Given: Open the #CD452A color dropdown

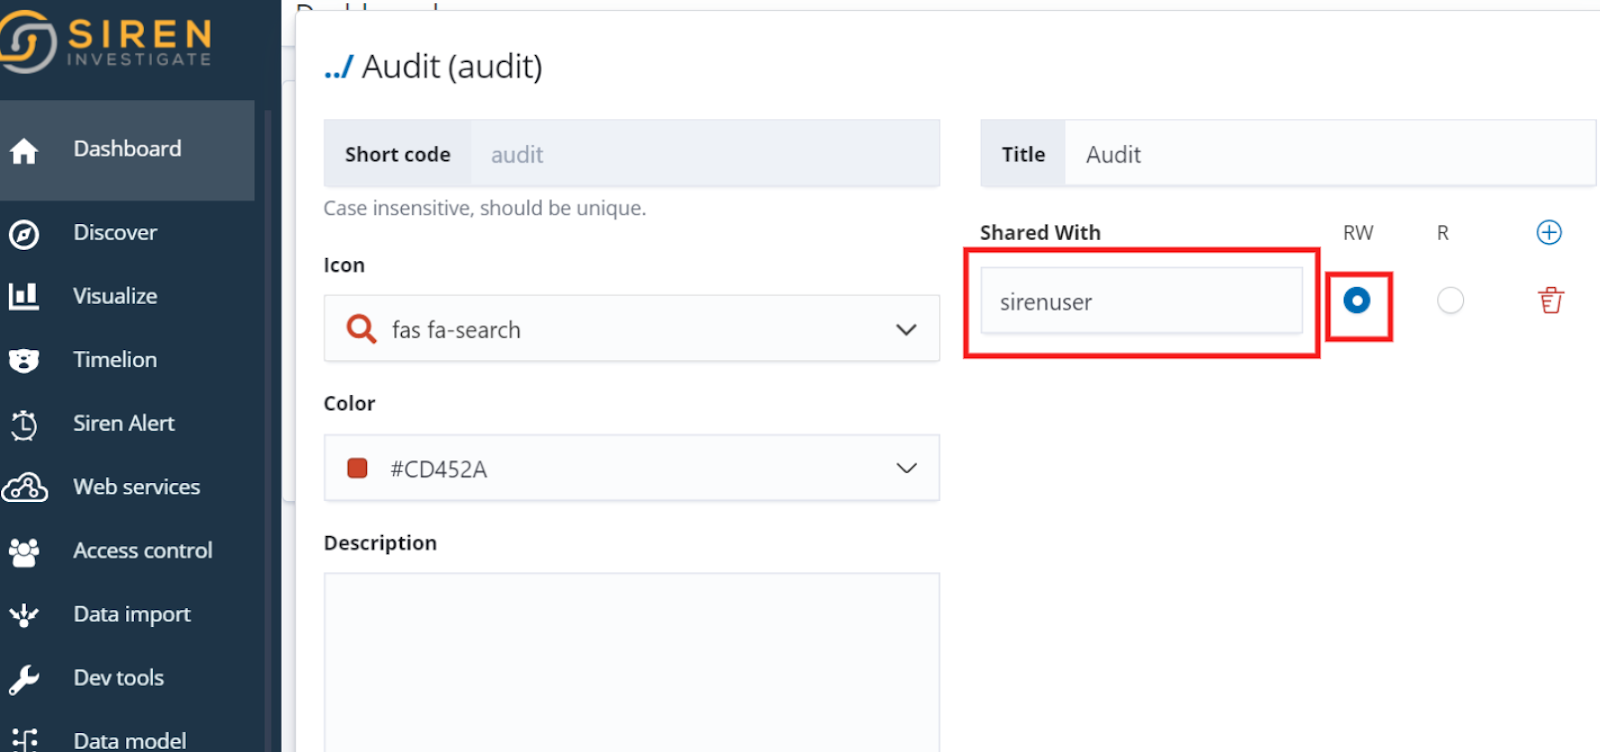Looking at the screenshot, I should 906,468.
